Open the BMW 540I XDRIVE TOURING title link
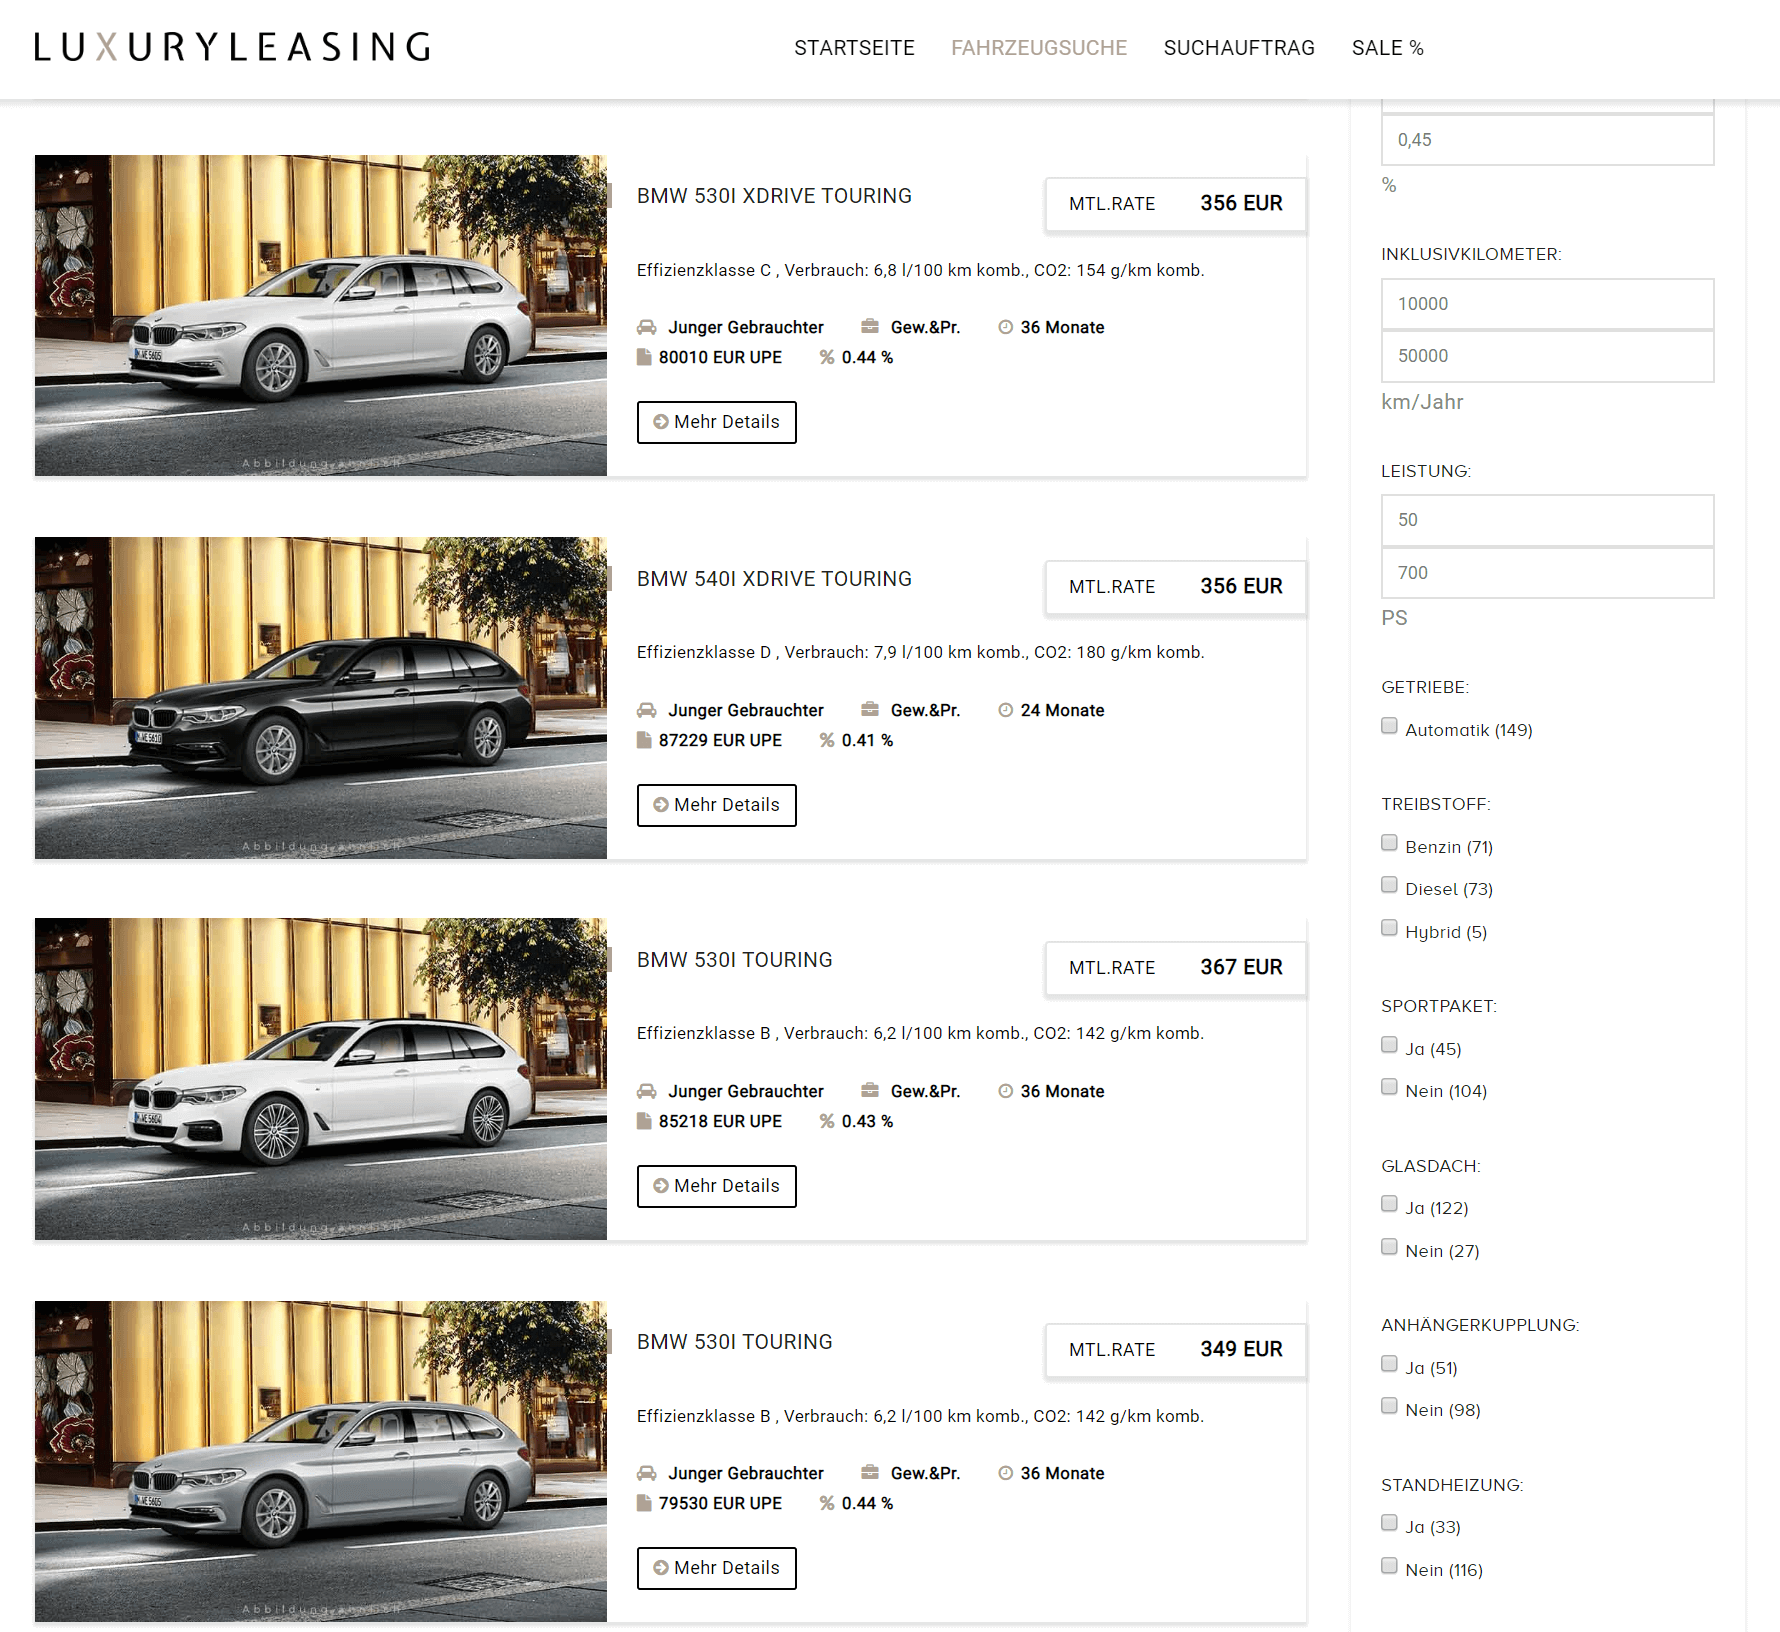The height and width of the screenshot is (1632, 1780). click(x=774, y=579)
